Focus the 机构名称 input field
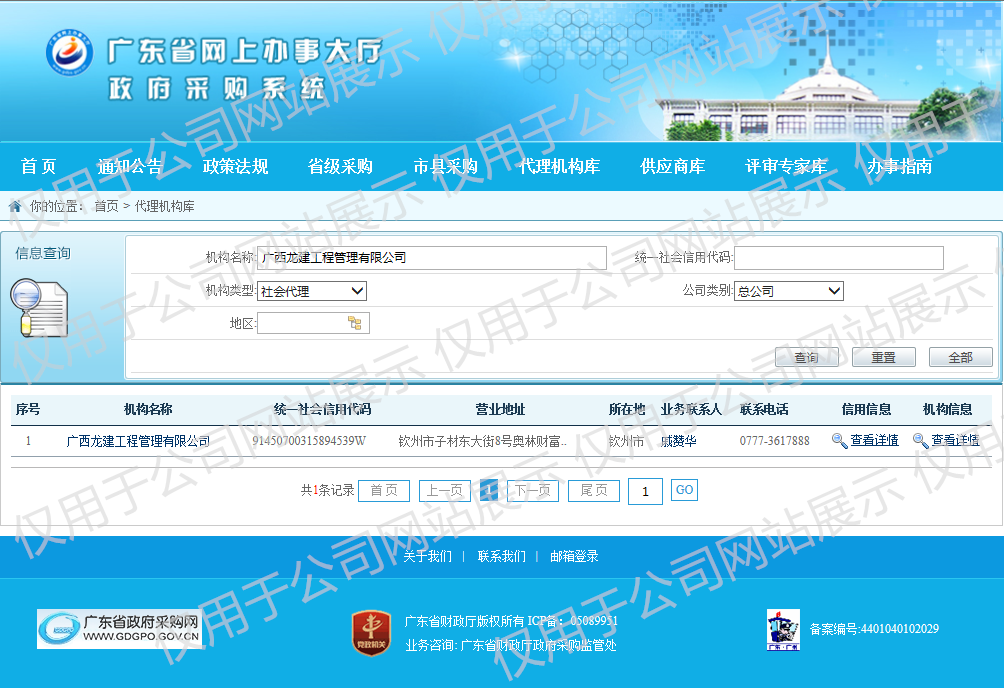Image resolution: width=1004 pixels, height=689 pixels. 432,258
